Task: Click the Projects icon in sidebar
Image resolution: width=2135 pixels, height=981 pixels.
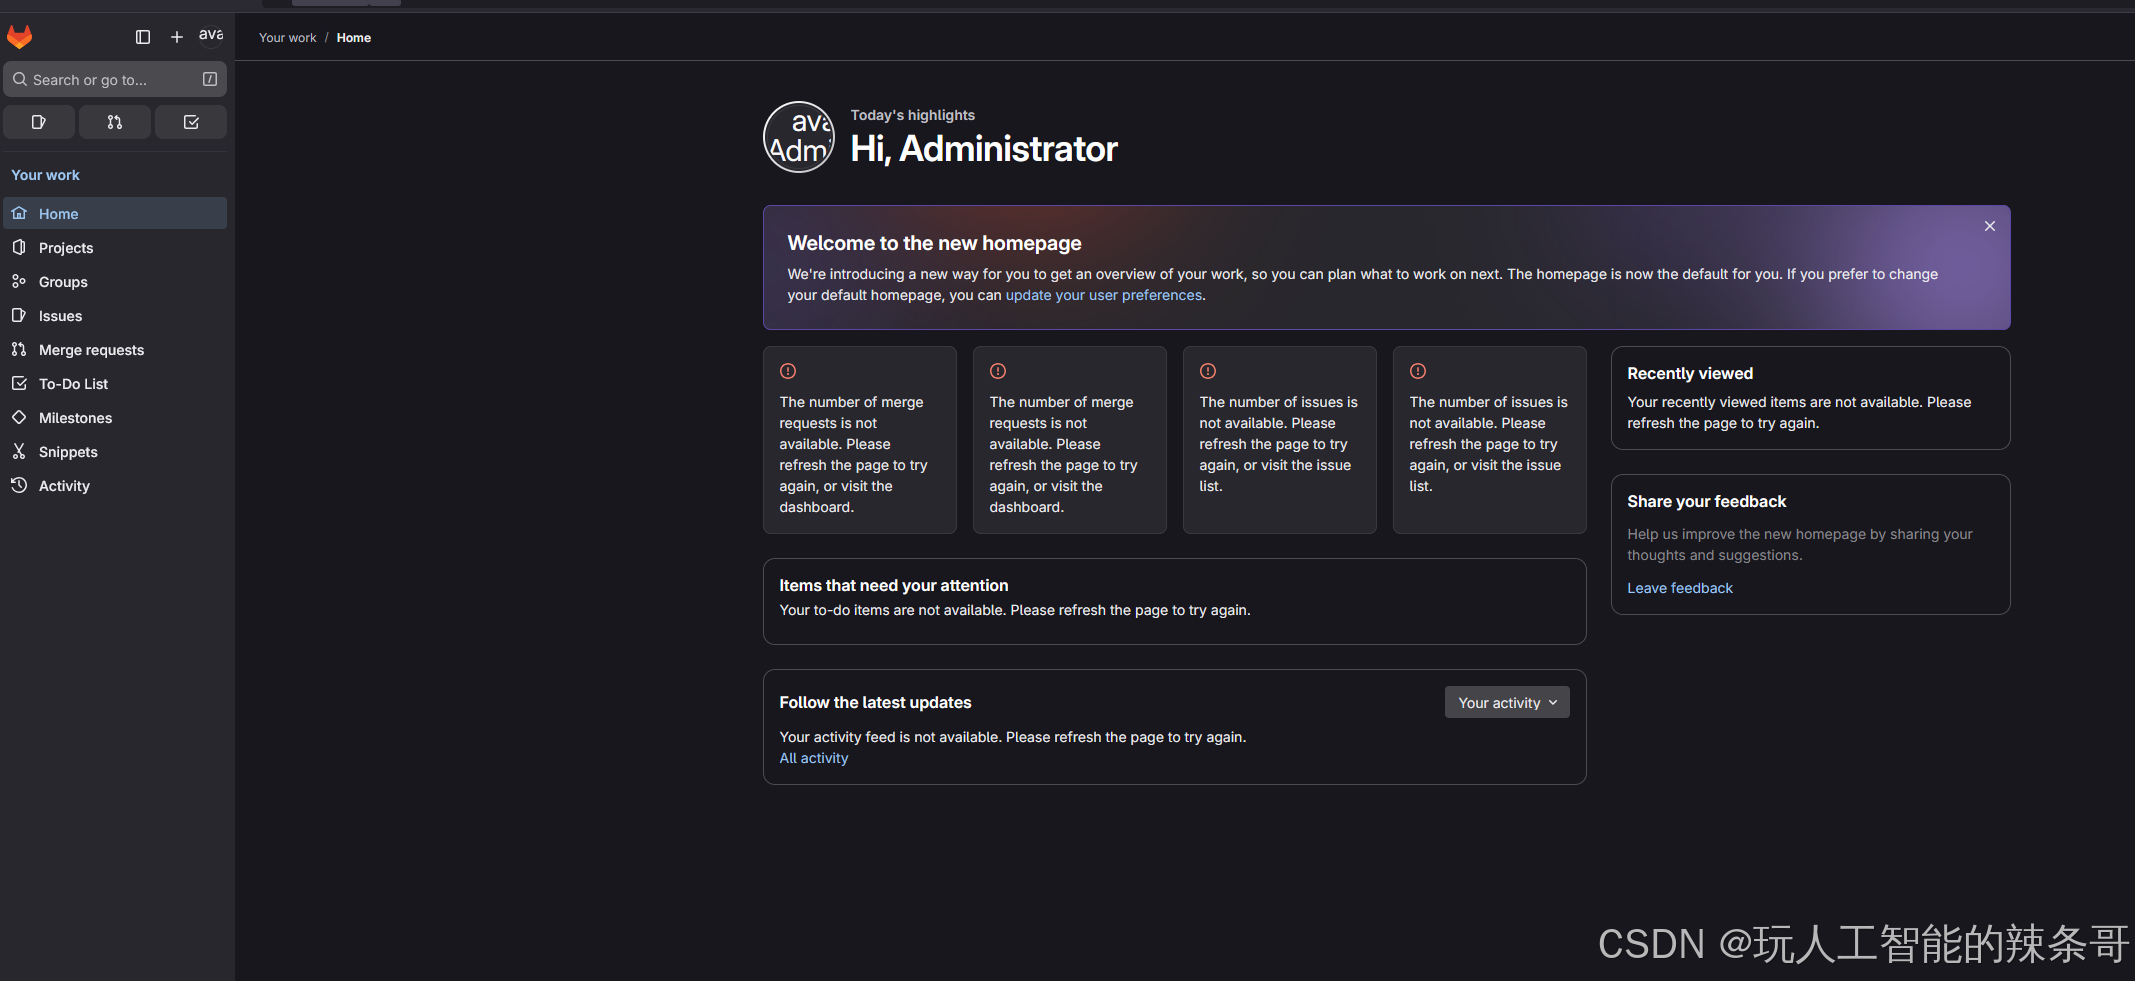Action: point(19,247)
